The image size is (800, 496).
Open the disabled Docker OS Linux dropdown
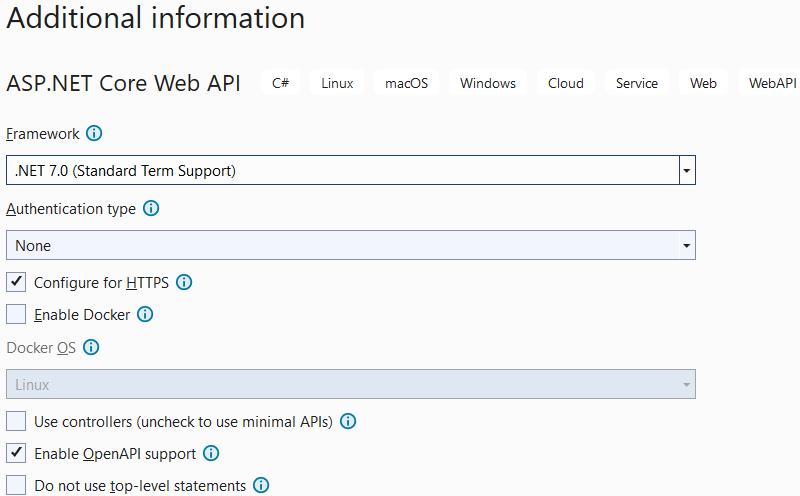pyautogui.click(x=351, y=384)
